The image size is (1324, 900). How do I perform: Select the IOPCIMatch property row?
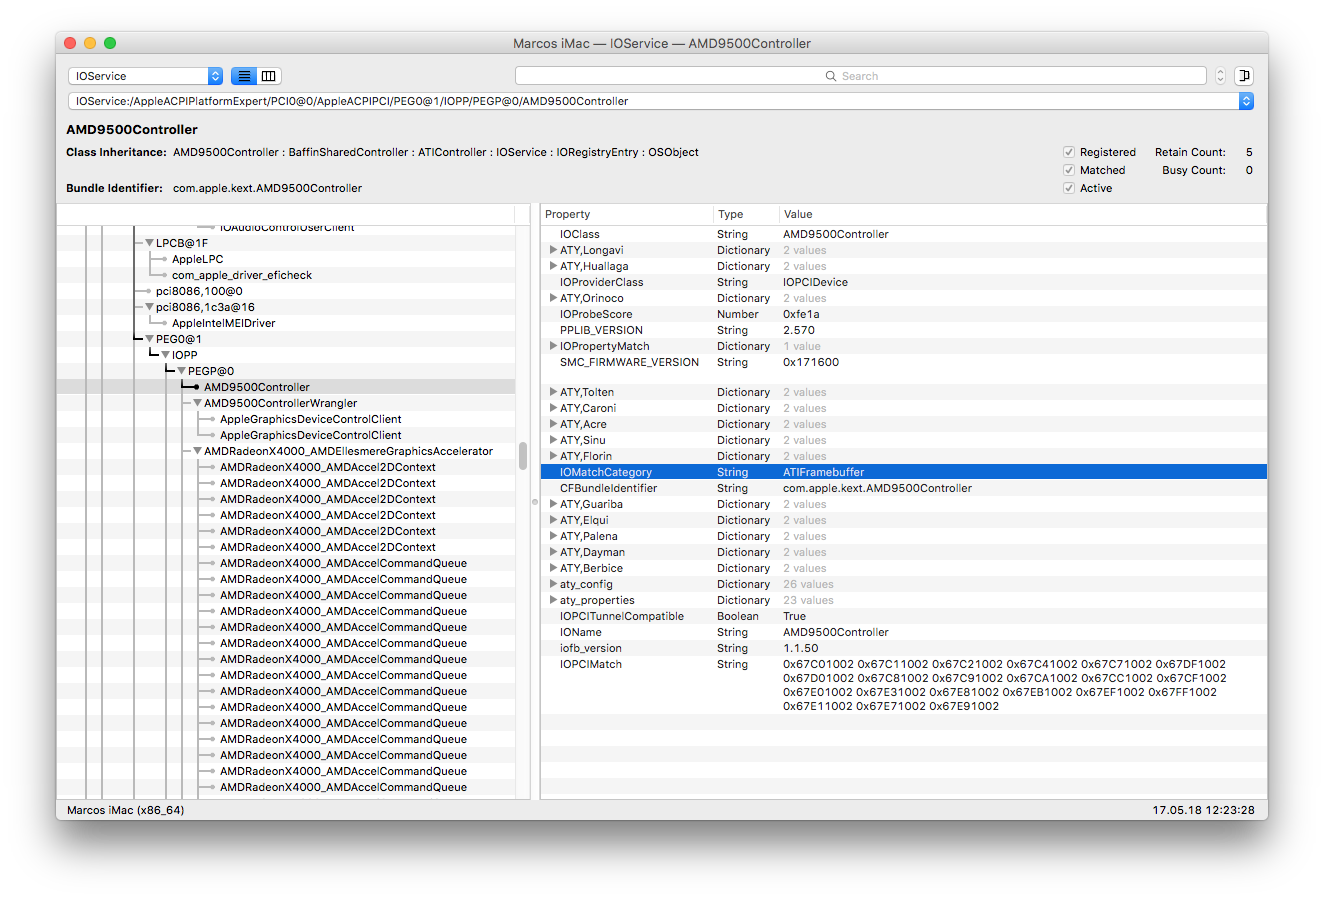(591, 664)
